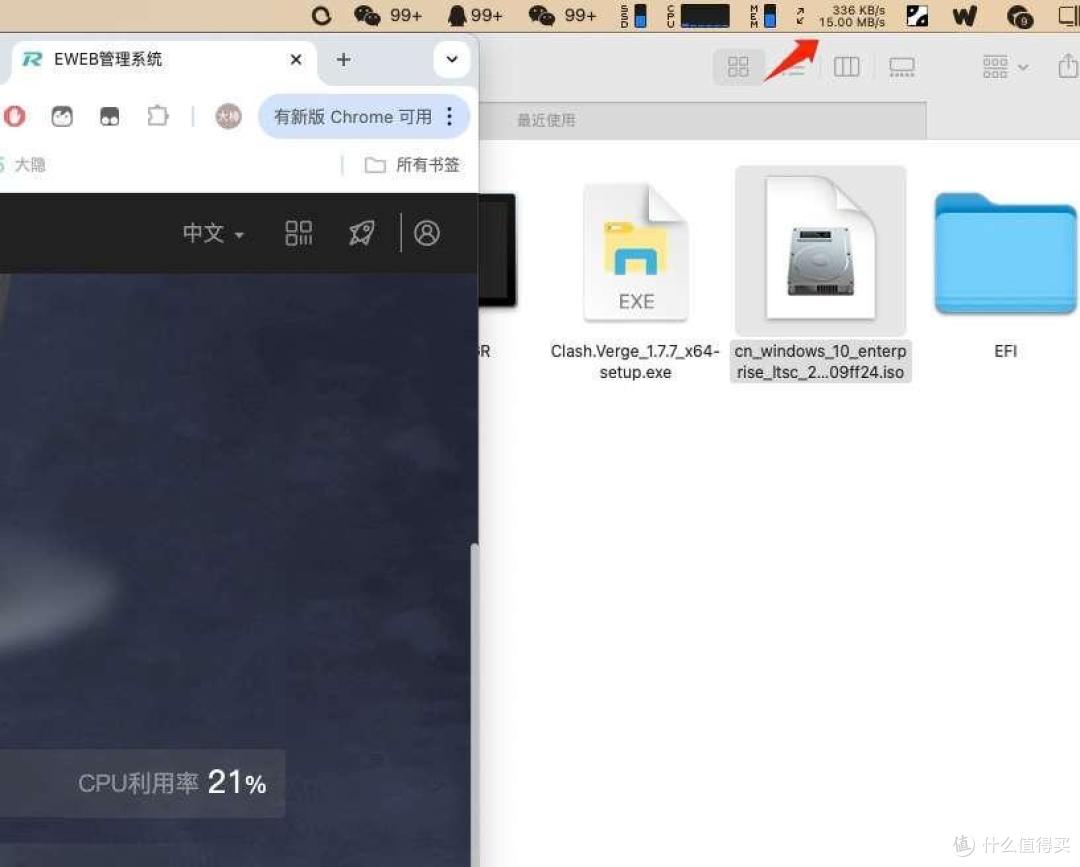Open the Finder group-by dropdown
The width and height of the screenshot is (1080, 867).
pos(1005,67)
